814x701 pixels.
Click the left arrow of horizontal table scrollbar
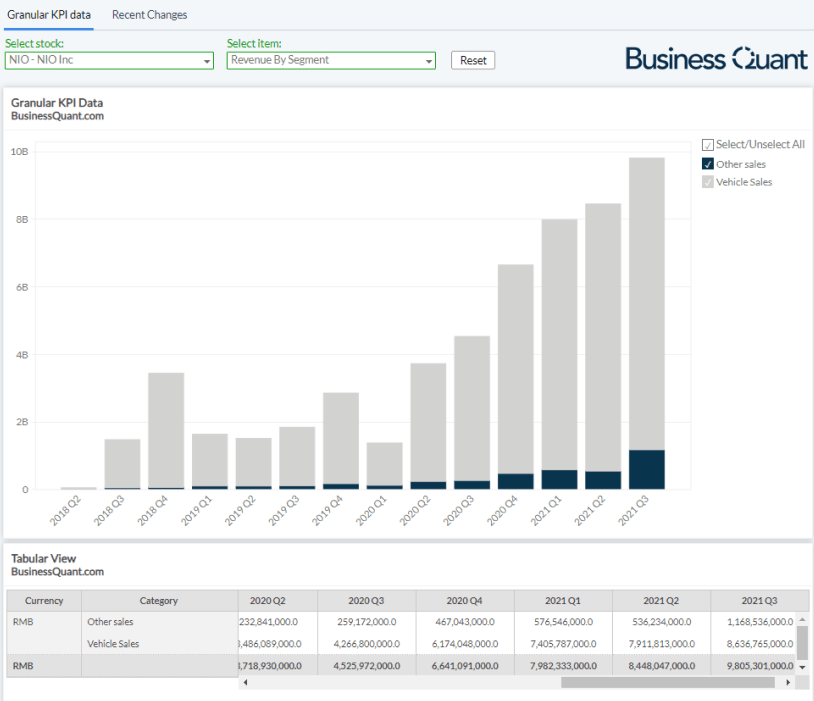(x=246, y=682)
